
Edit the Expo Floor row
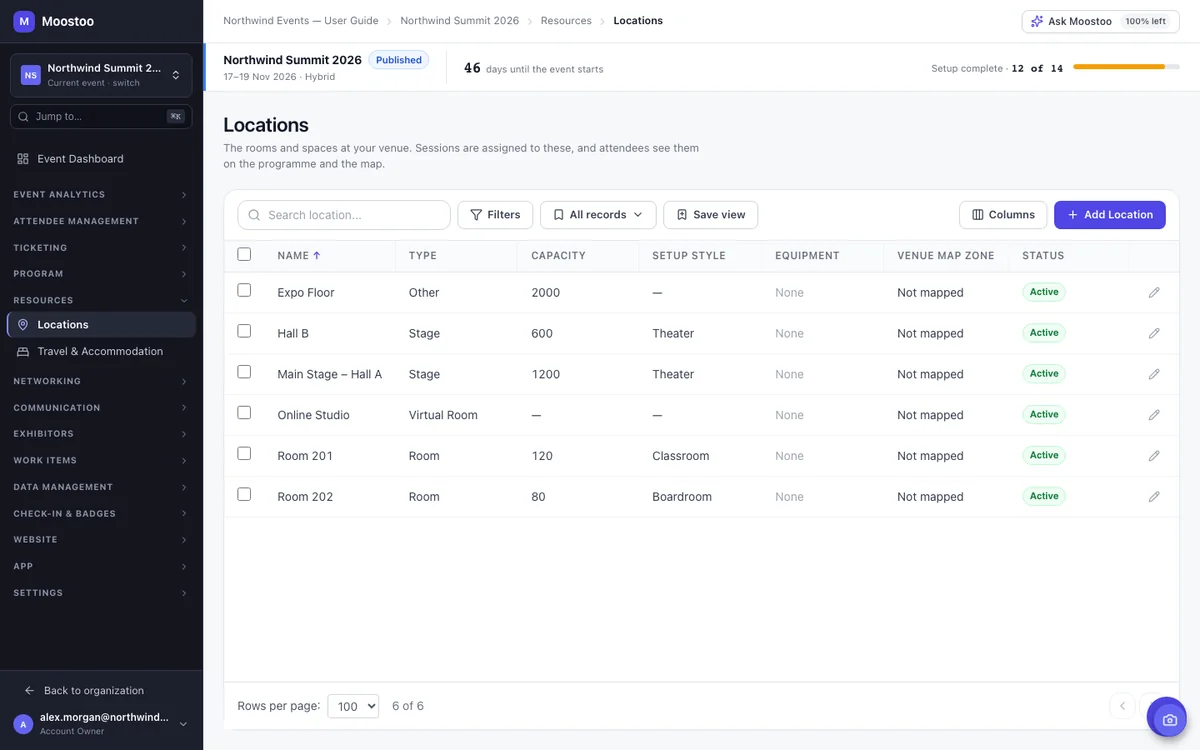click(1154, 293)
